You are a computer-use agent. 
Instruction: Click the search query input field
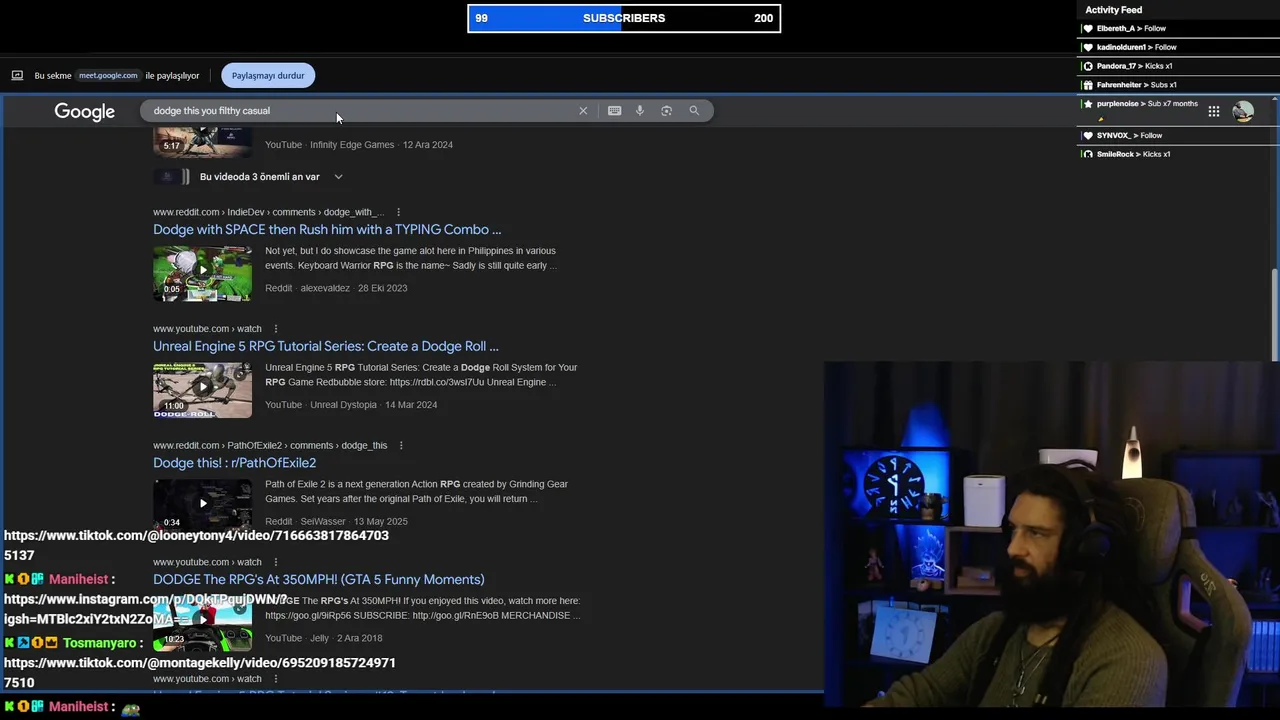click(x=360, y=111)
